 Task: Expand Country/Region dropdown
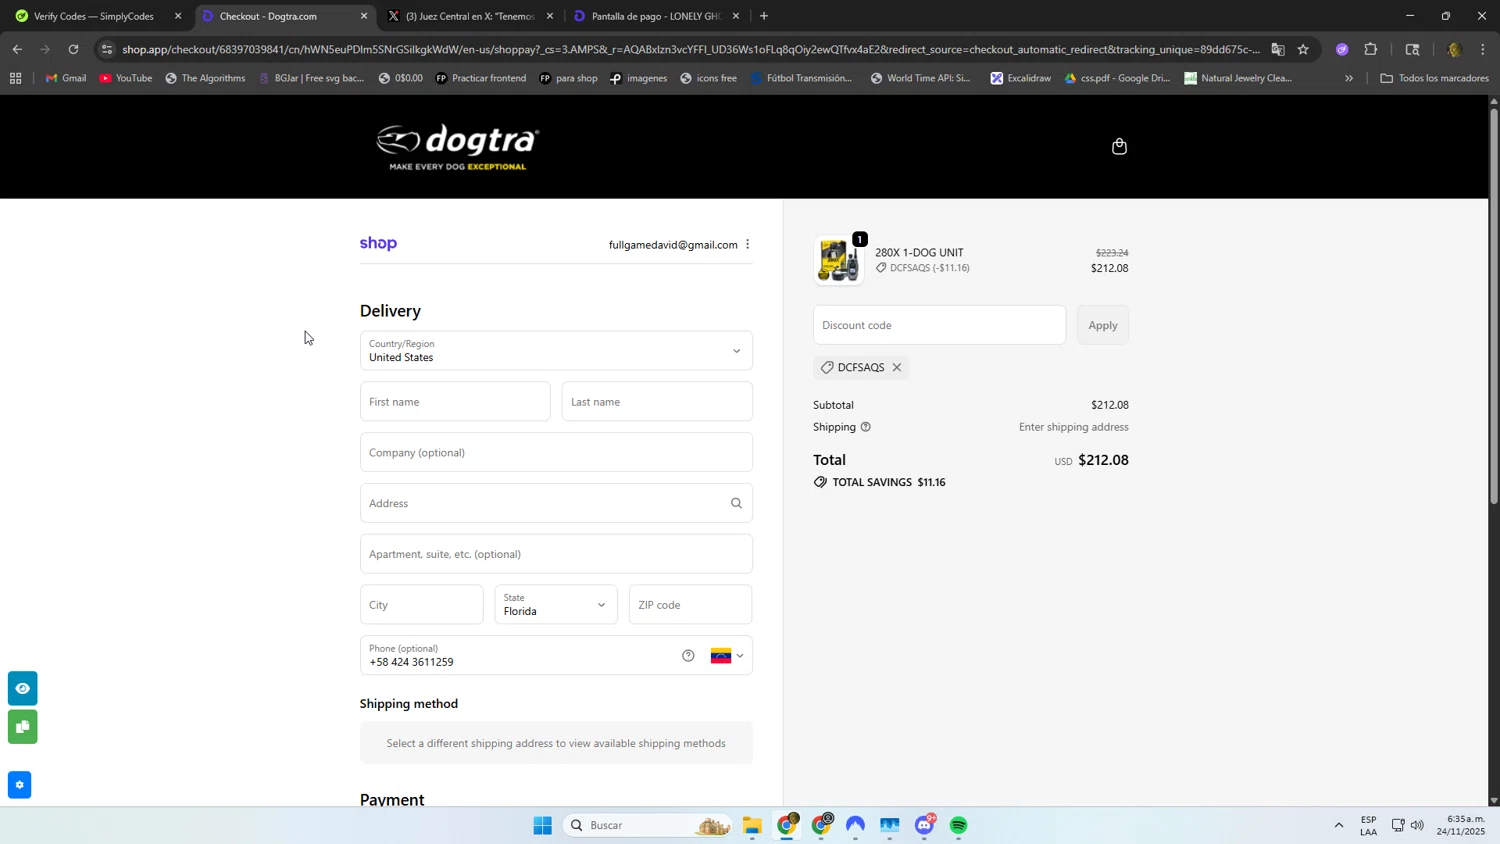(x=556, y=351)
